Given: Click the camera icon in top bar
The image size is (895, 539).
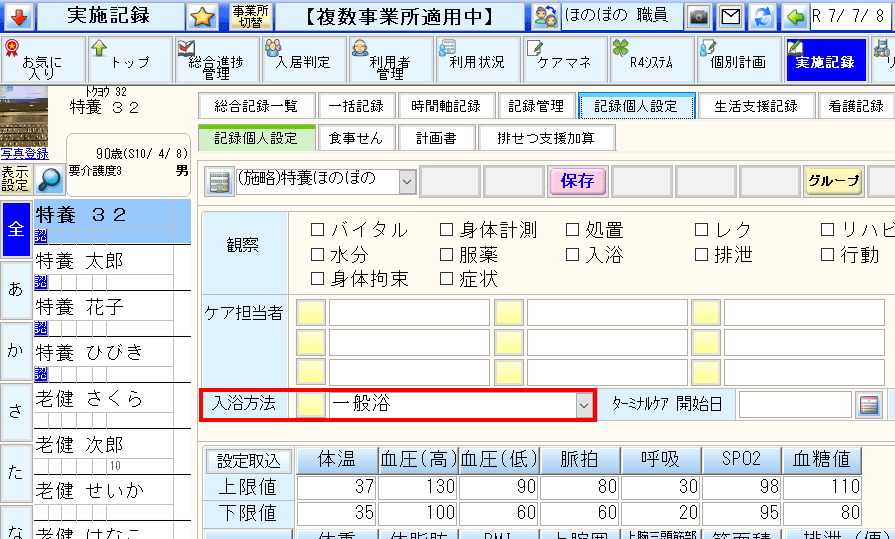Looking at the screenshot, I should pyautogui.click(x=698, y=16).
